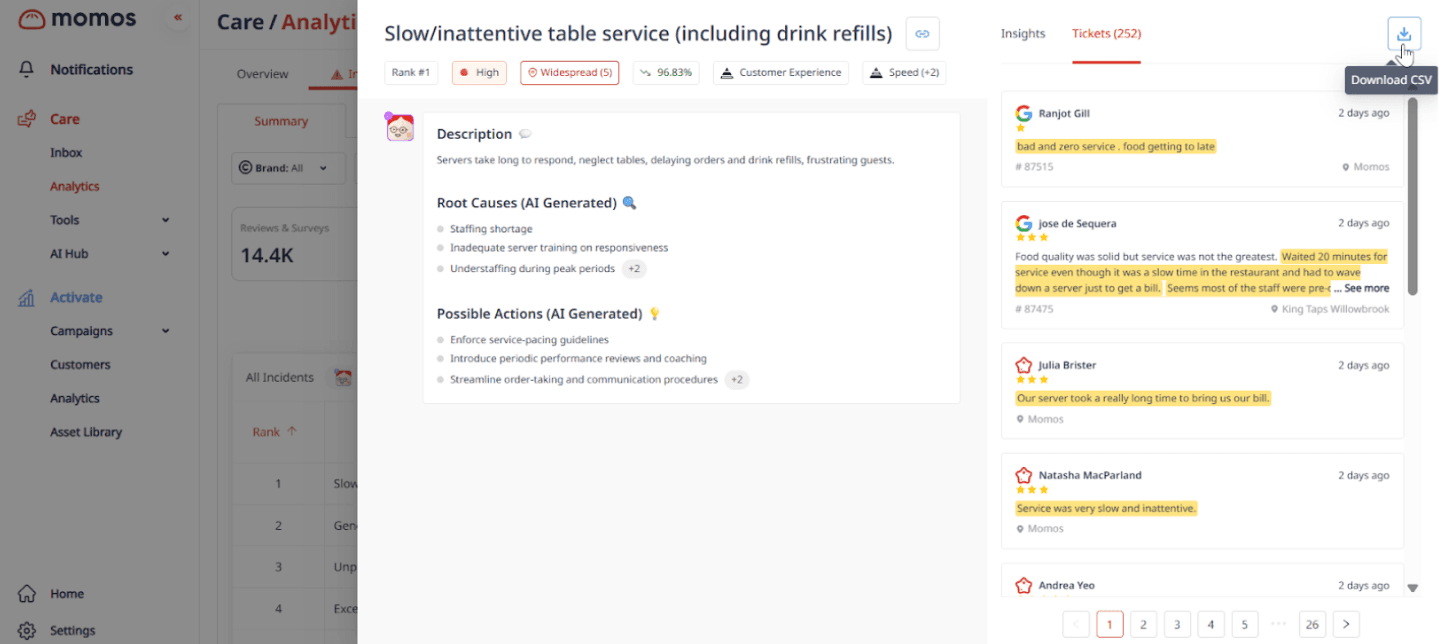The image size is (1448, 644).
Task: Open Home from sidebar bottom
Action: 28,594
